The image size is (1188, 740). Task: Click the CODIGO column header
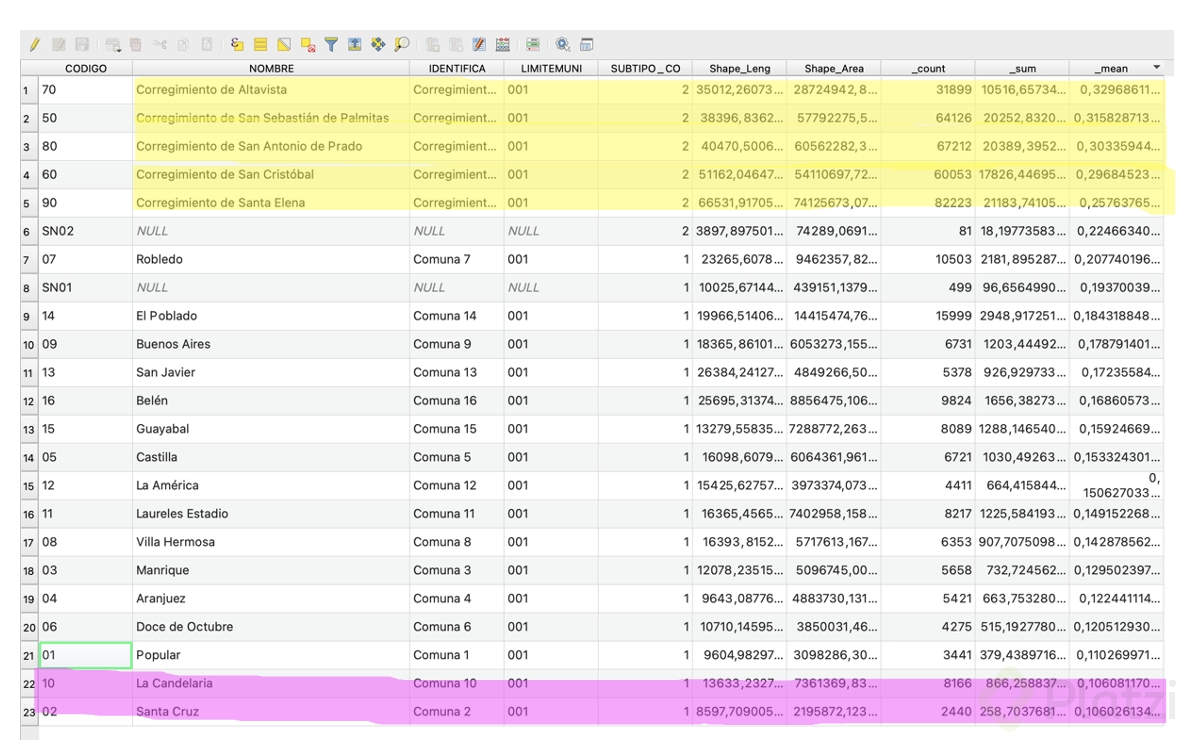[85, 69]
